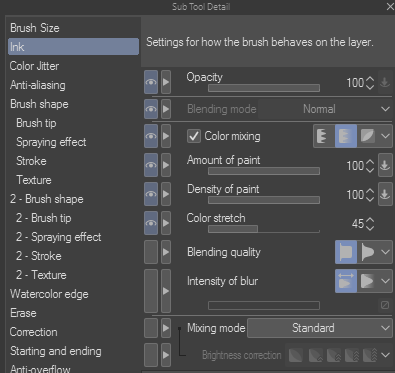The height and width of the screenshot is (373, 395).
Task: Open Brightness correction options chevron
Action: click(385, 355)
